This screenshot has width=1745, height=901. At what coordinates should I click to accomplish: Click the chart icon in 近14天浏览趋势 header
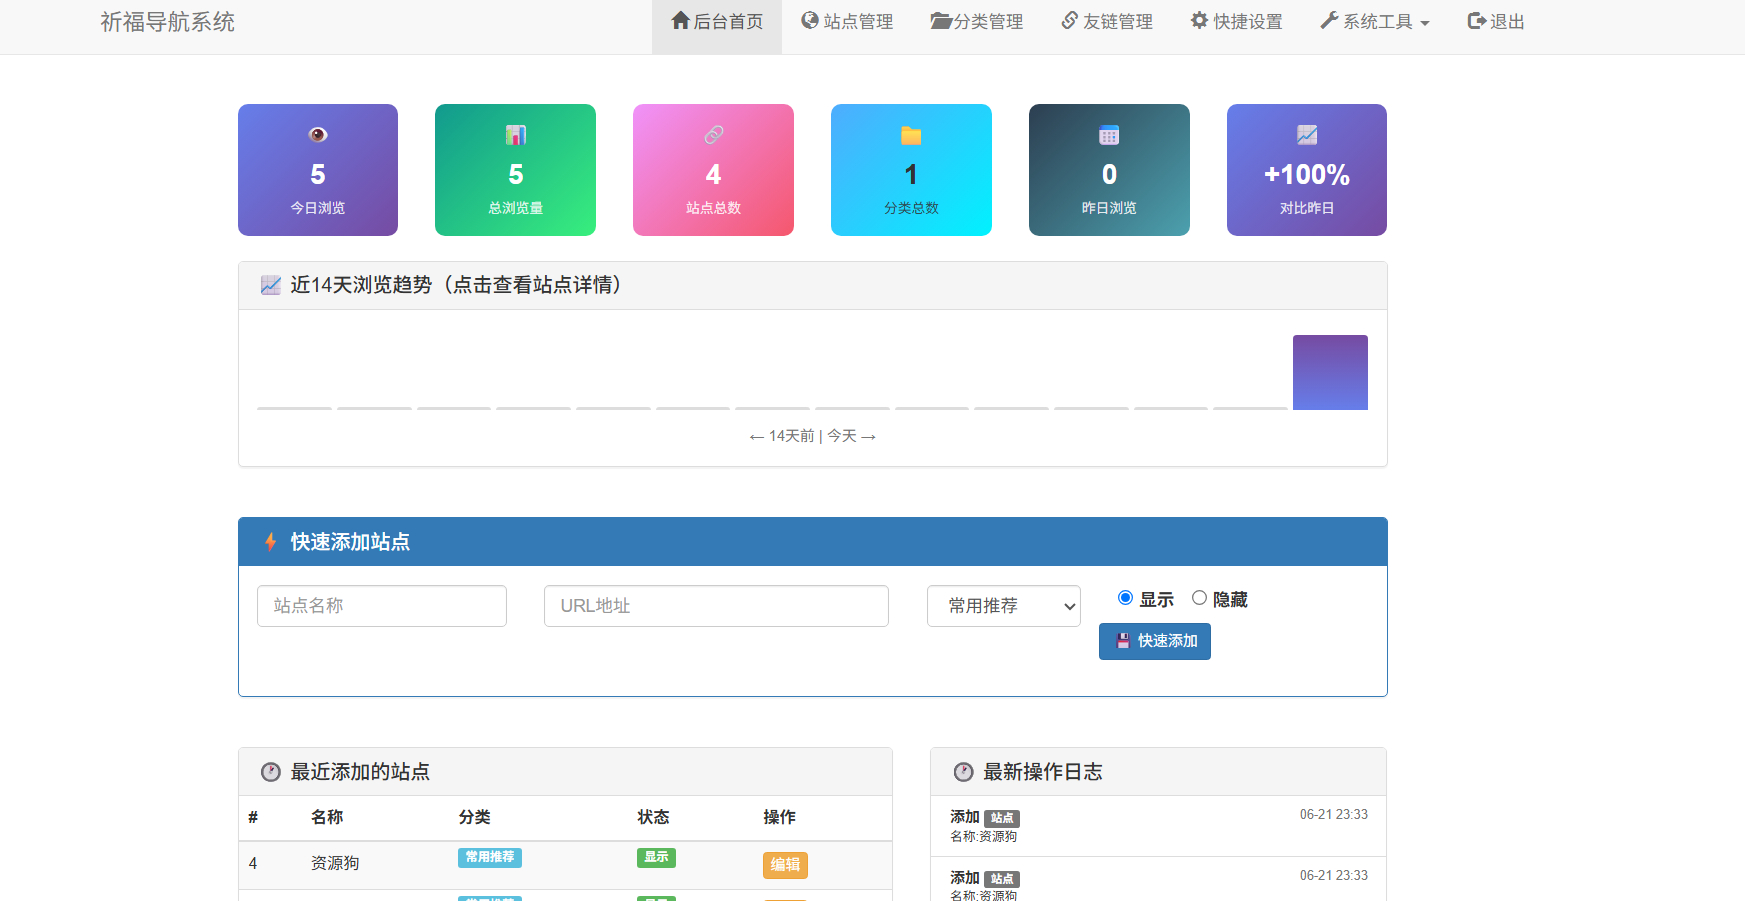tap(271, 285)
